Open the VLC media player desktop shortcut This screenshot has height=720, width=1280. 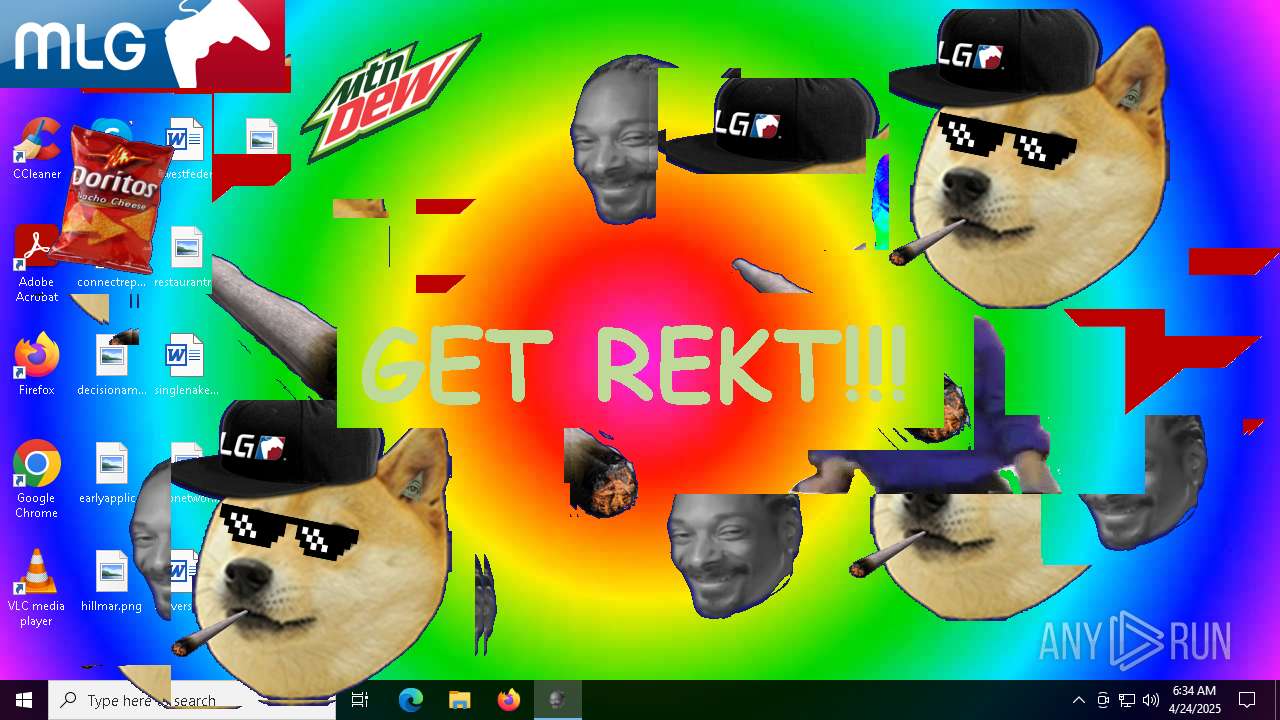tap(37, 588)
